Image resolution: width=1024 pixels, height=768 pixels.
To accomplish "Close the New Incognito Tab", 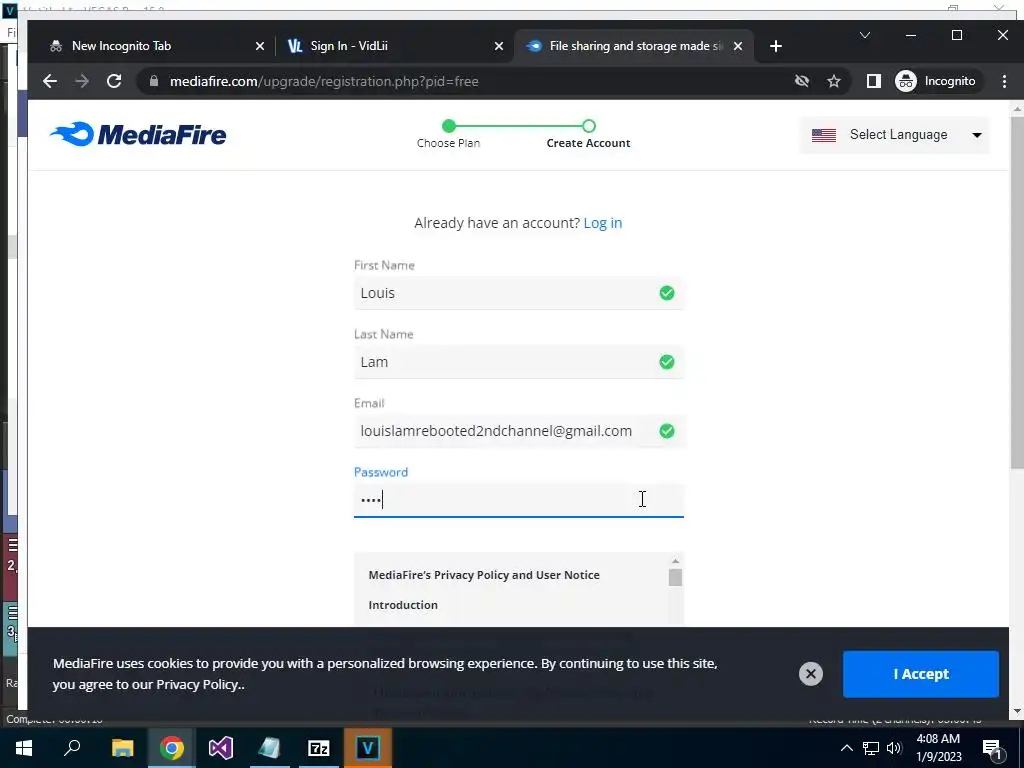I will click(x=260, y=46).
